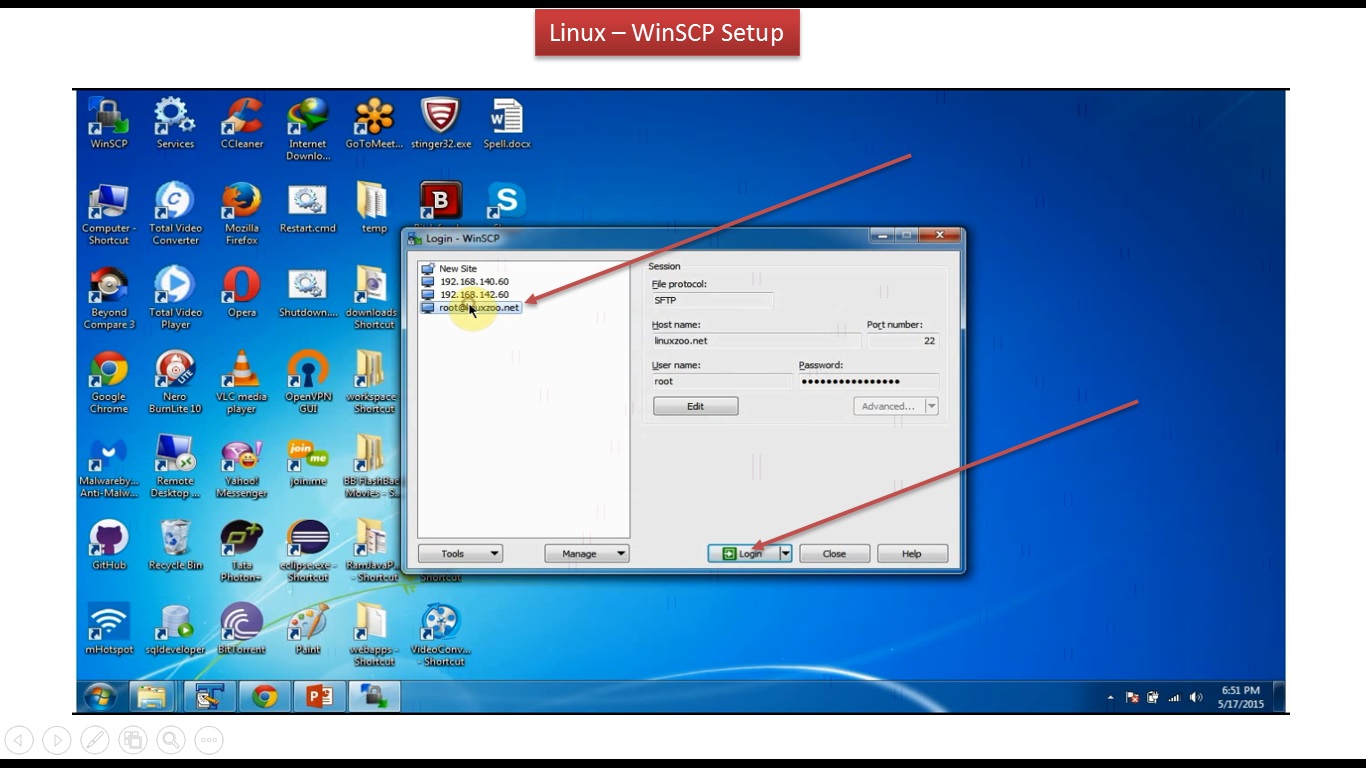This screenshot has height=768, width=1366.
Task: Open Windows Explorer from the taskbar
Action: (x=152, y=697)
